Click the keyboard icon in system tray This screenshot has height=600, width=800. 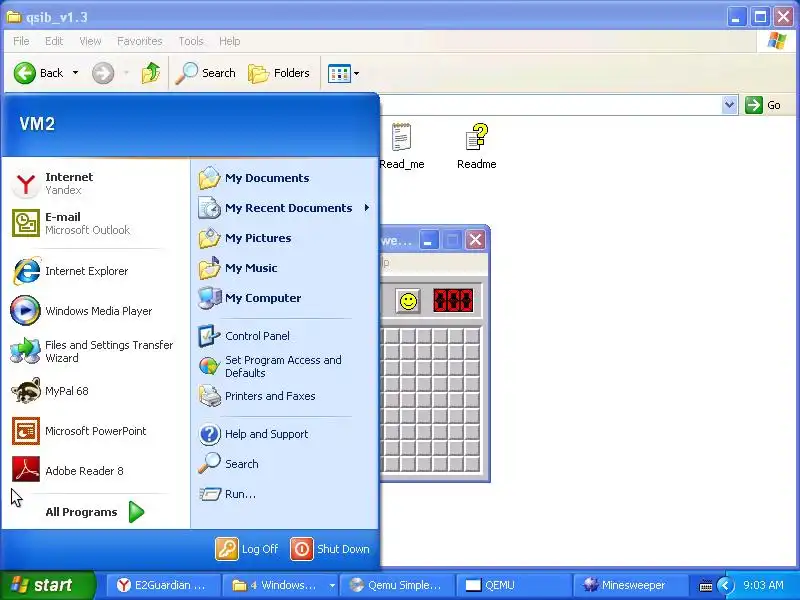tap(706, 586)
